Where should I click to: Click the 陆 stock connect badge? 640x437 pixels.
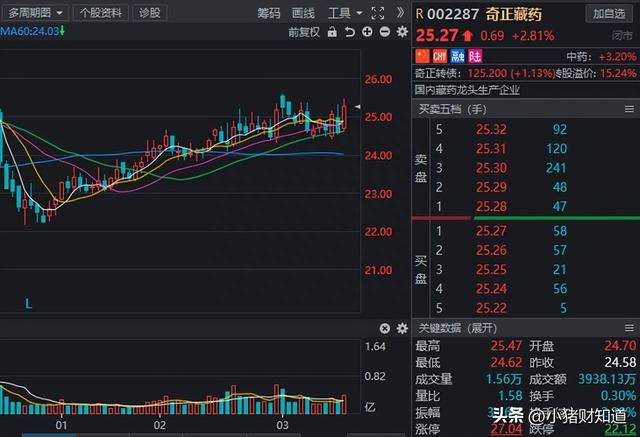coord(475,56)
